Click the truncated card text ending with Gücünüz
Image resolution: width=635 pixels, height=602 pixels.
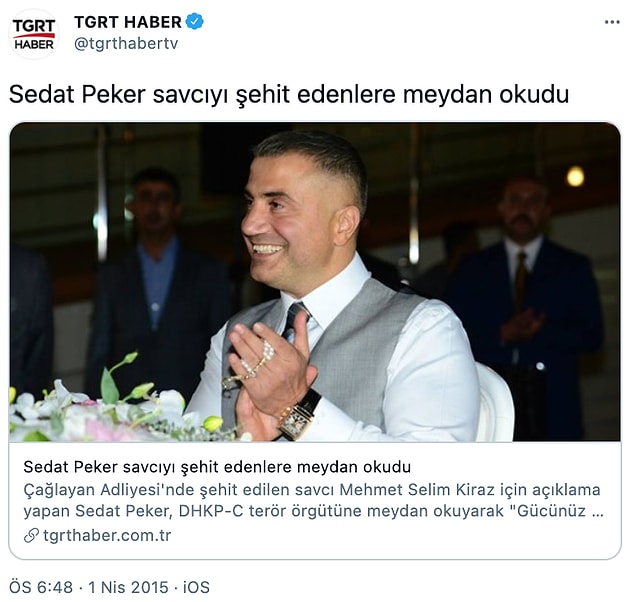coord(313,511)
